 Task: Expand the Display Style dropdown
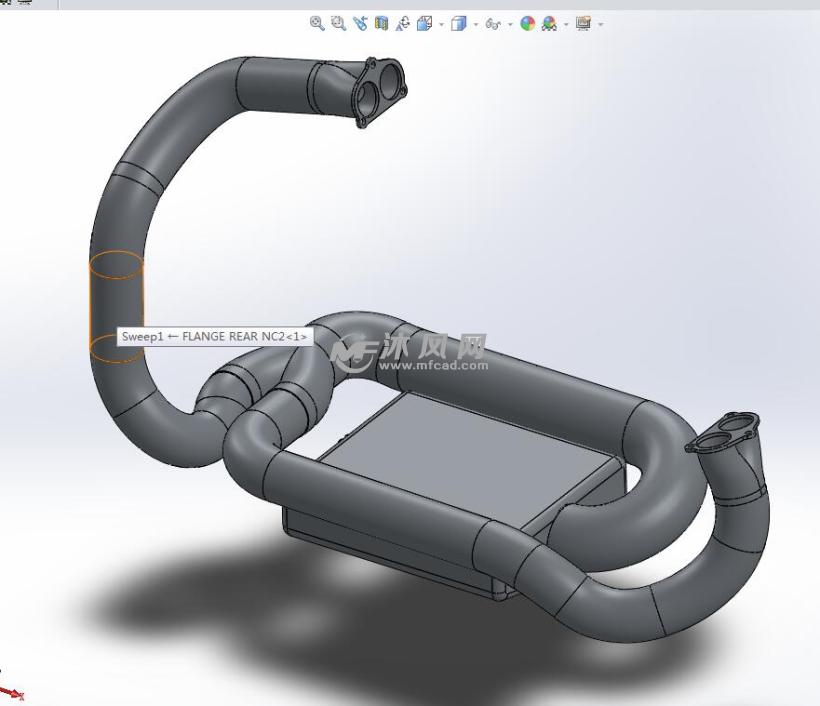tap(474, 22)
